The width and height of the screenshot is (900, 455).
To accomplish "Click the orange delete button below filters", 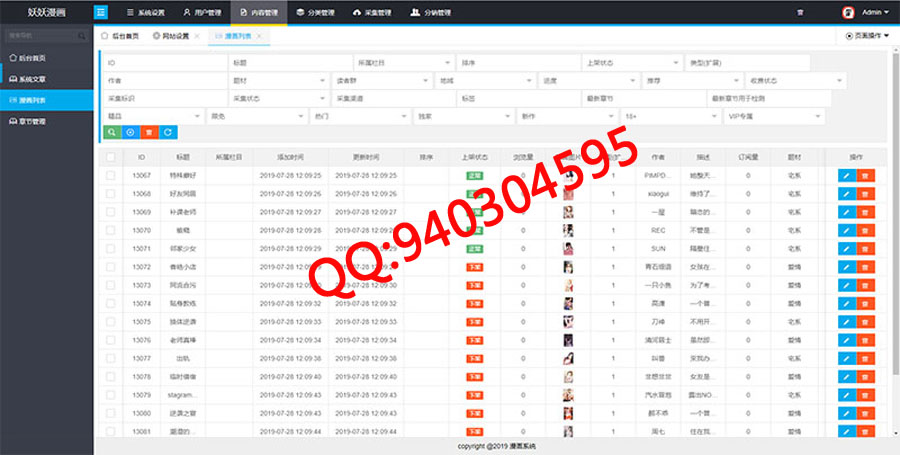I will click(149, 132).
